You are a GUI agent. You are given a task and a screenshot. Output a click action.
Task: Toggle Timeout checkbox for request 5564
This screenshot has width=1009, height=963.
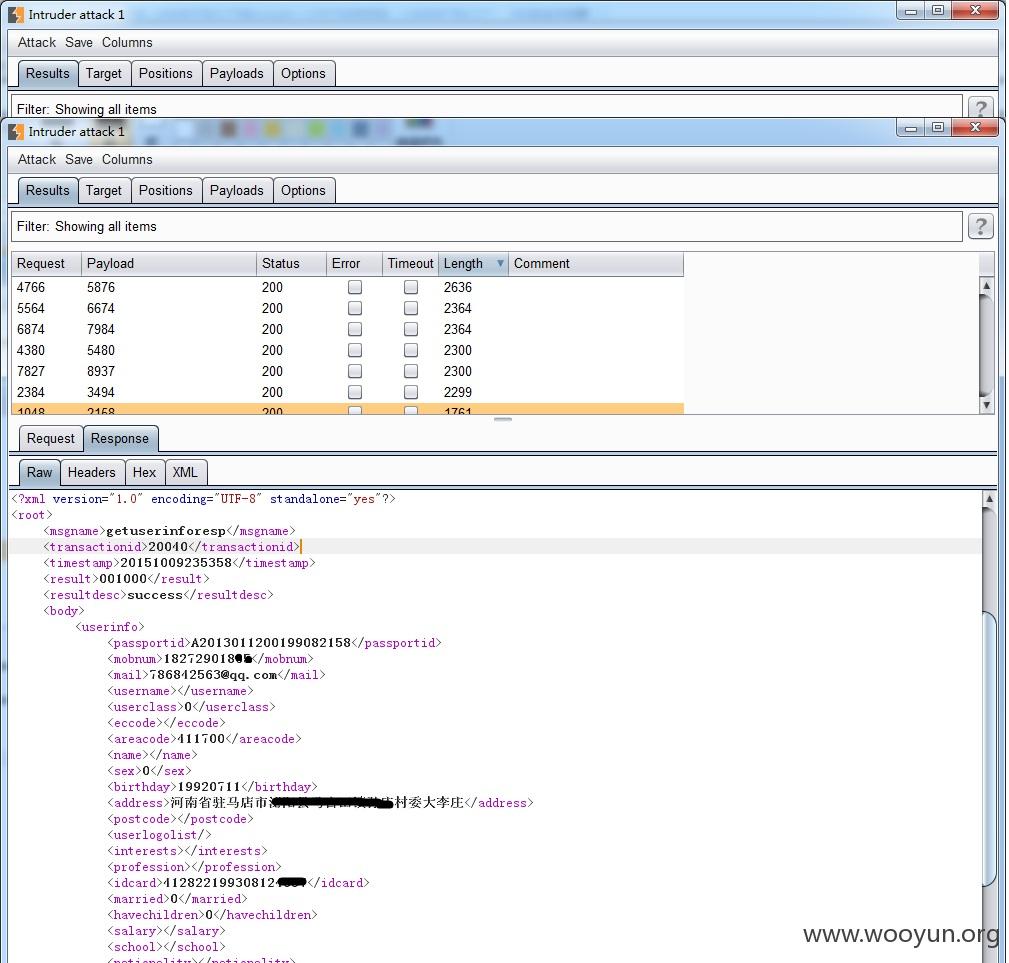click(x=411, y=309)
